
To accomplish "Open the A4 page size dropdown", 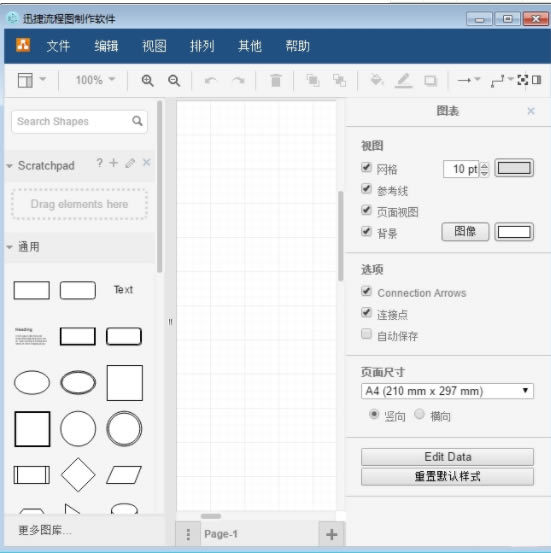I will [x=447, y=391].
